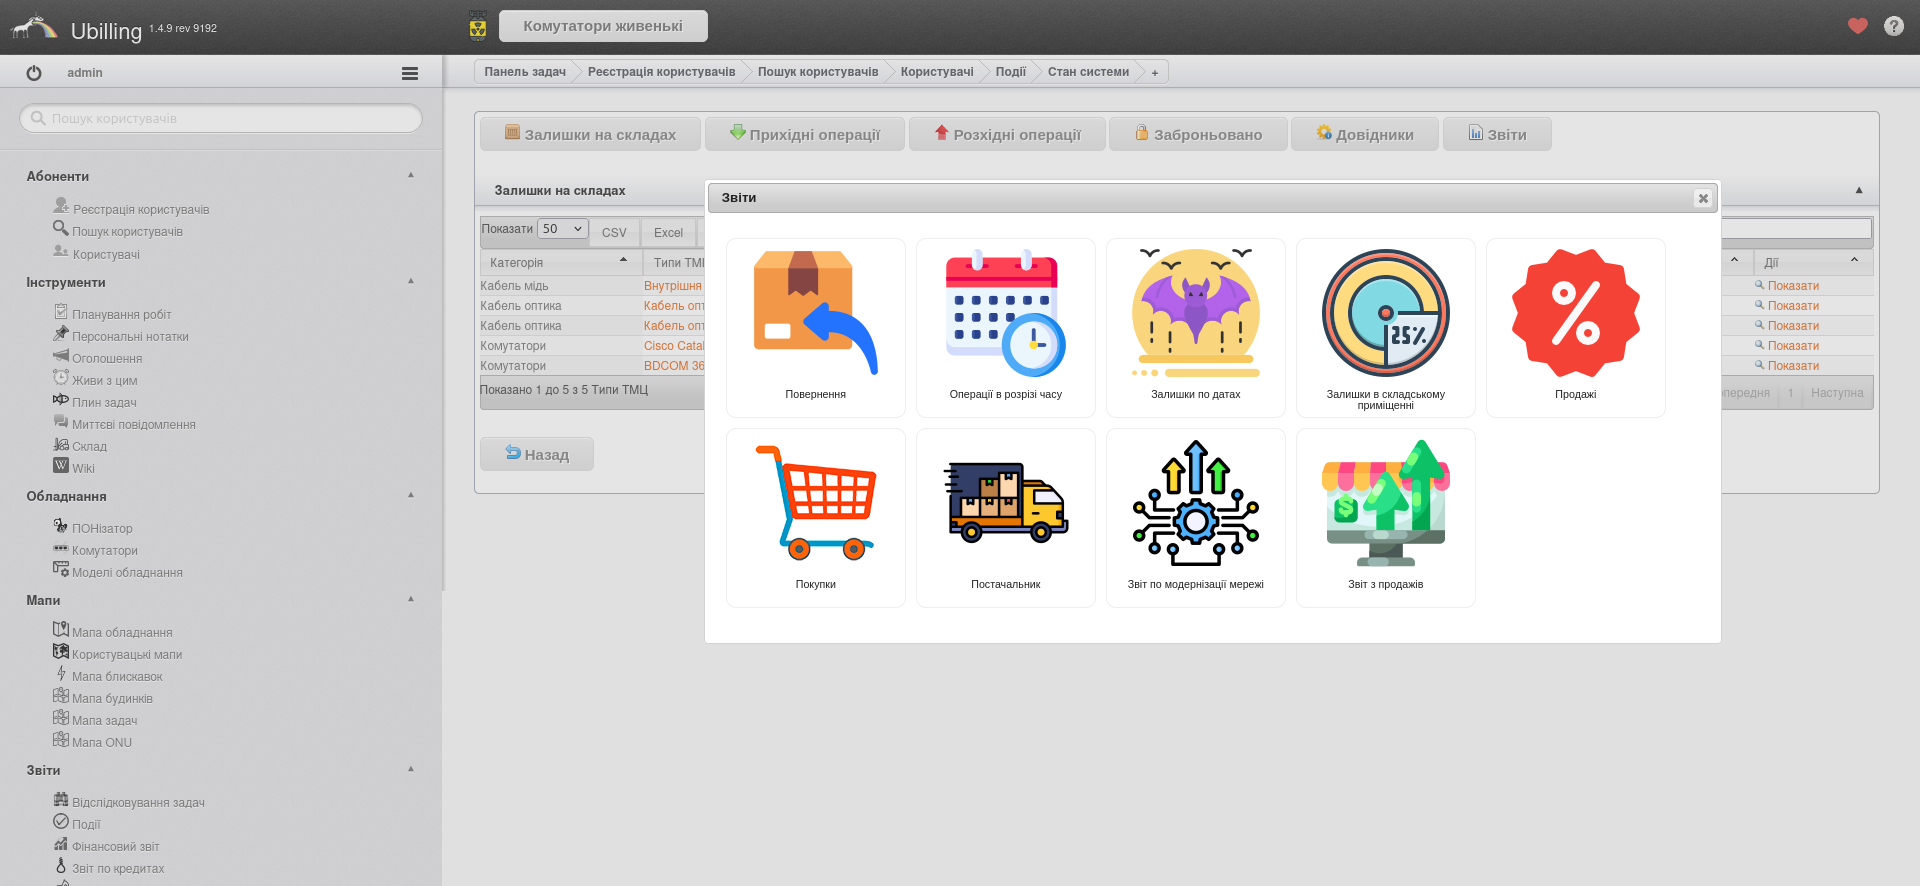Screen dimensions: 1920x886
Task: Open the rows-per-page dropdown showing 50
Action: pos(562,229)
